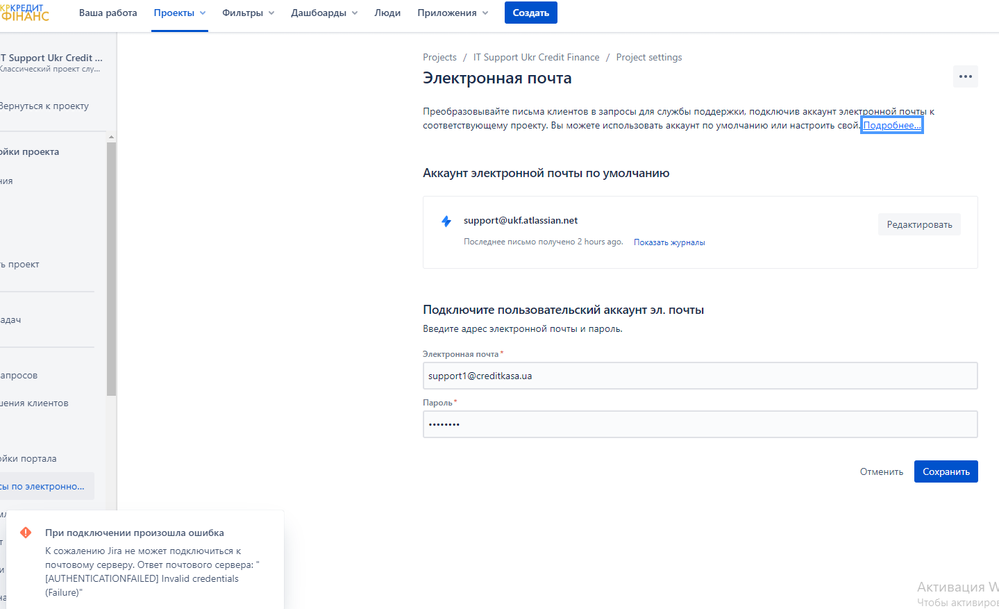
Task: Click the Сохранить button
Action: pyautogui.click(x=945, y=471)
